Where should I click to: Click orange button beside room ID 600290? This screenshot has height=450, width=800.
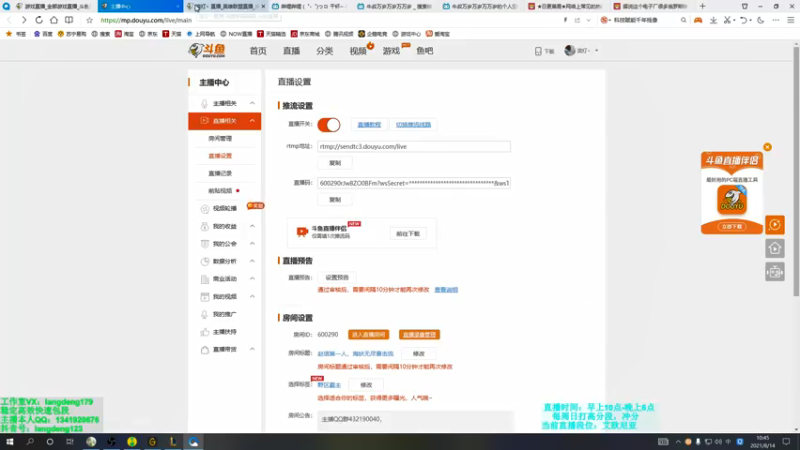point(368,335)
